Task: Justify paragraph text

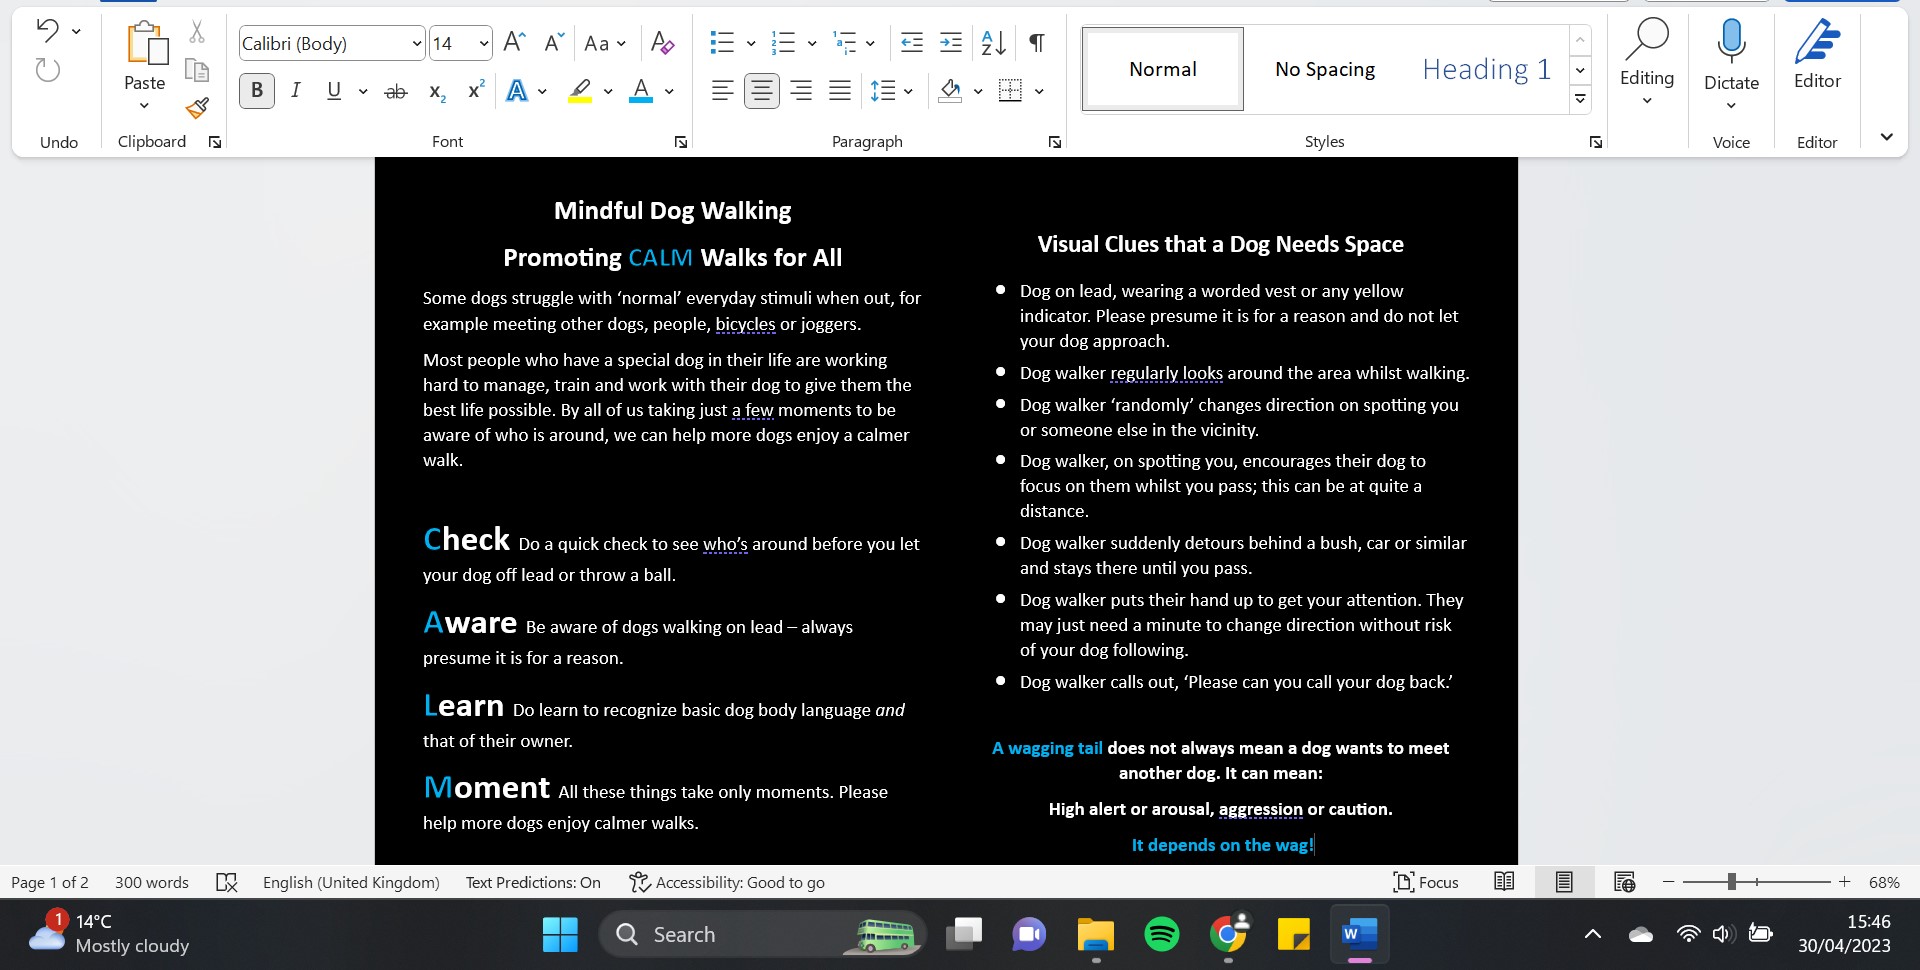Action: point(840,91)
